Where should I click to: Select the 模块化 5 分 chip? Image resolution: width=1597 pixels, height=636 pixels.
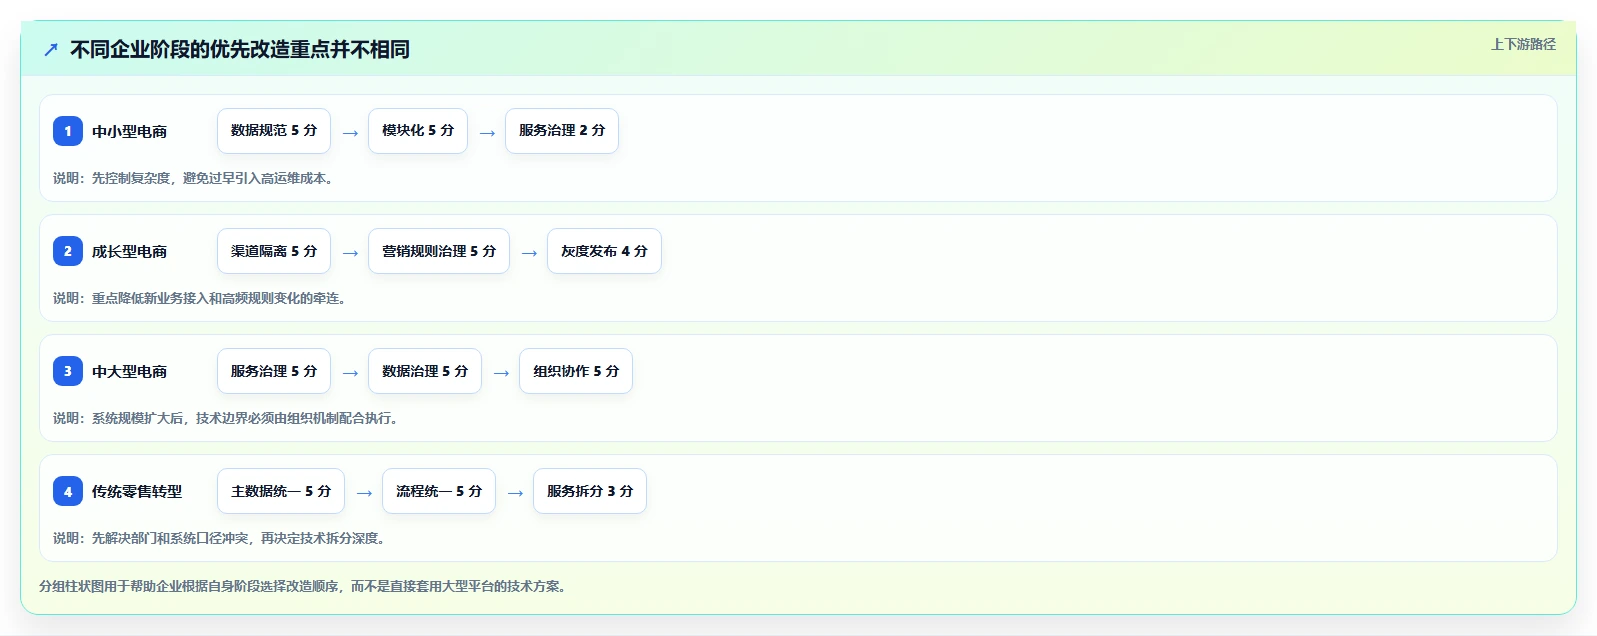pyautogui.click(x=418, y=131)
